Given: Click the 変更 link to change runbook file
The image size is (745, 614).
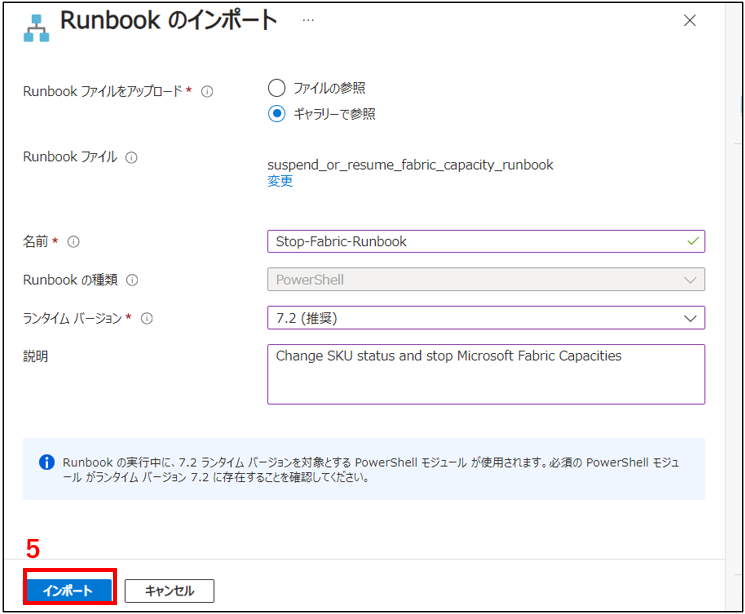Looking at the screenshot, I should pyautogui.click(x=280, y=181).
